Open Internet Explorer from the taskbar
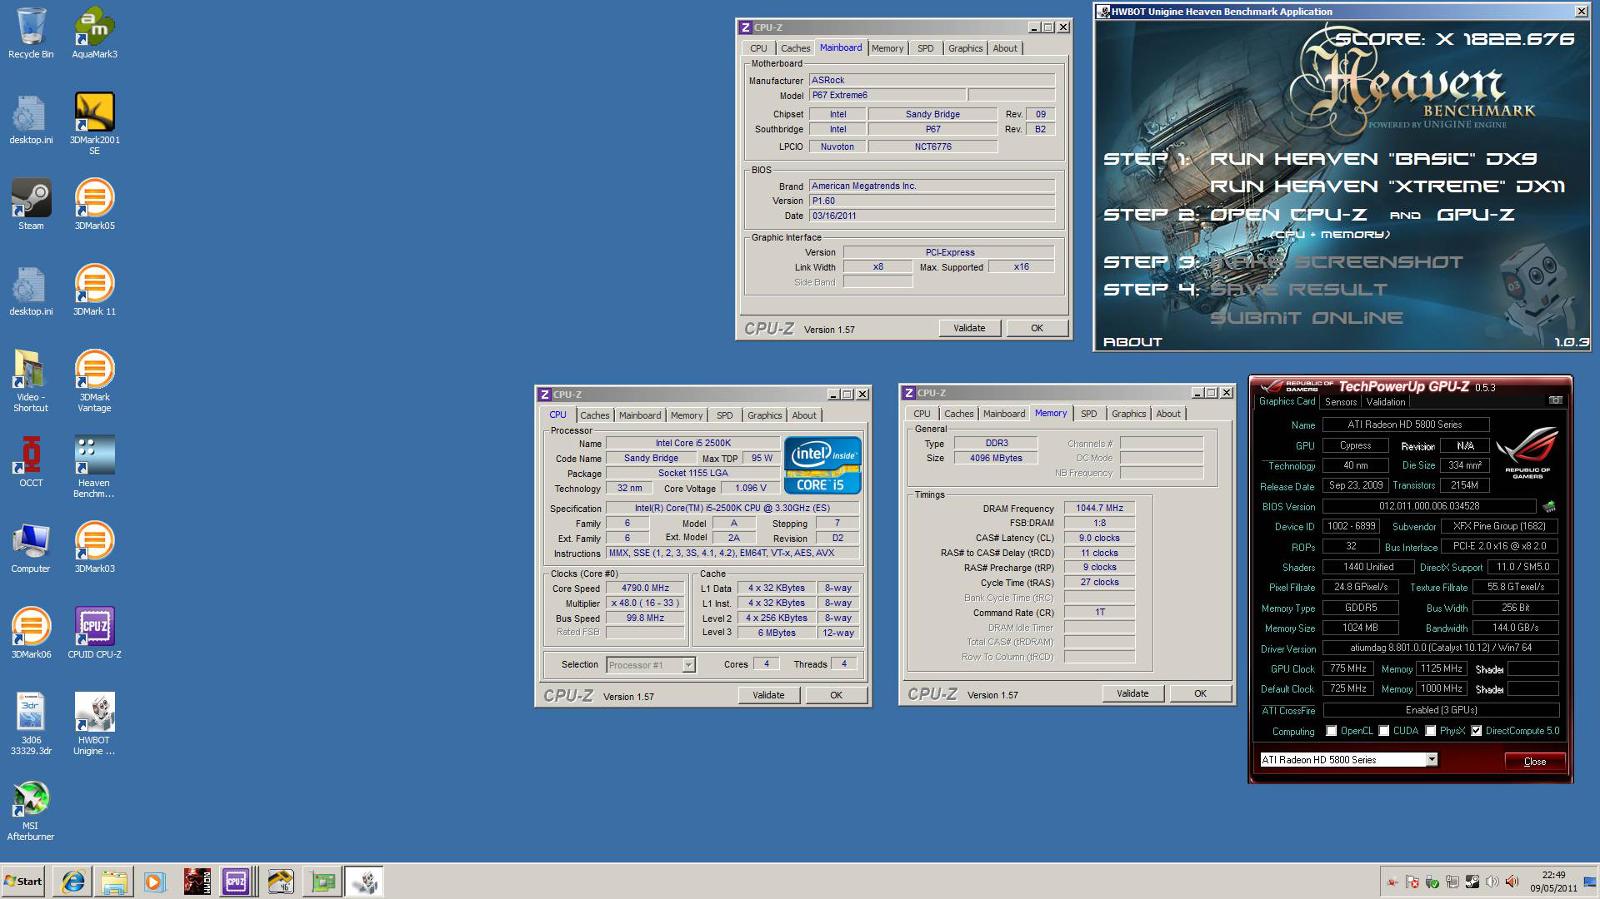1600x899 pixels. pos(73,881)
